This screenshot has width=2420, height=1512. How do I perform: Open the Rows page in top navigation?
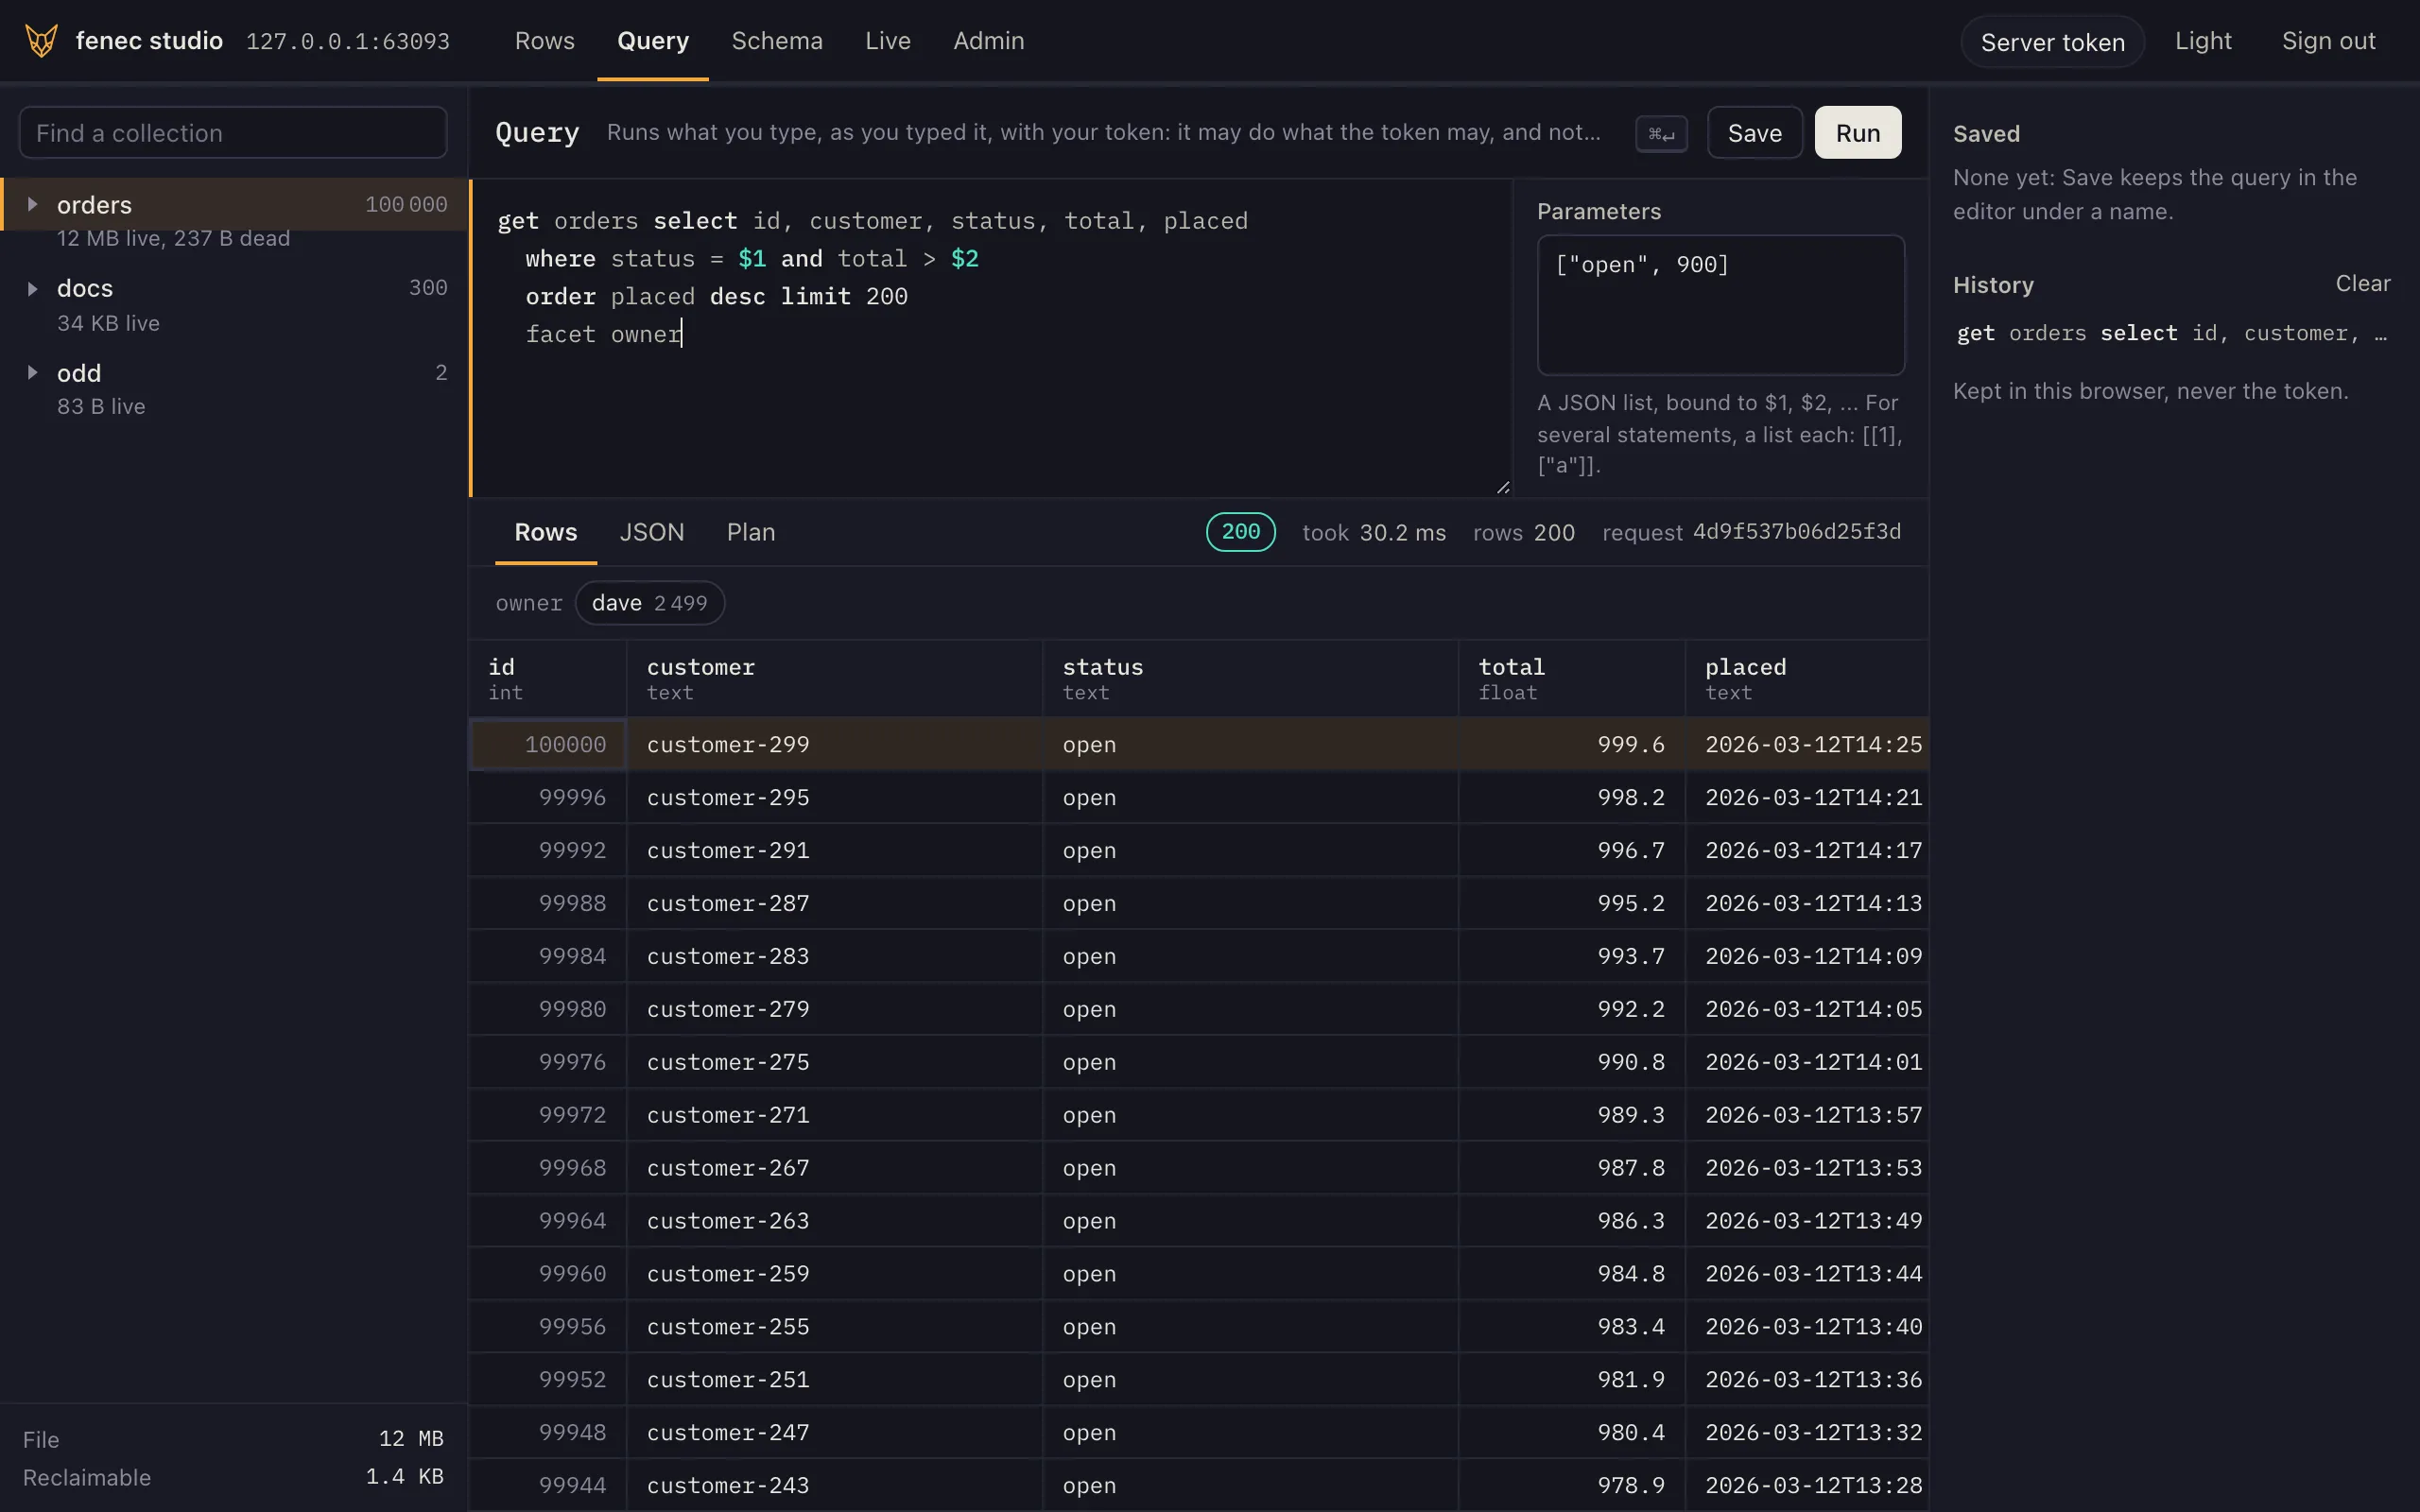click(x=544, y=41)
